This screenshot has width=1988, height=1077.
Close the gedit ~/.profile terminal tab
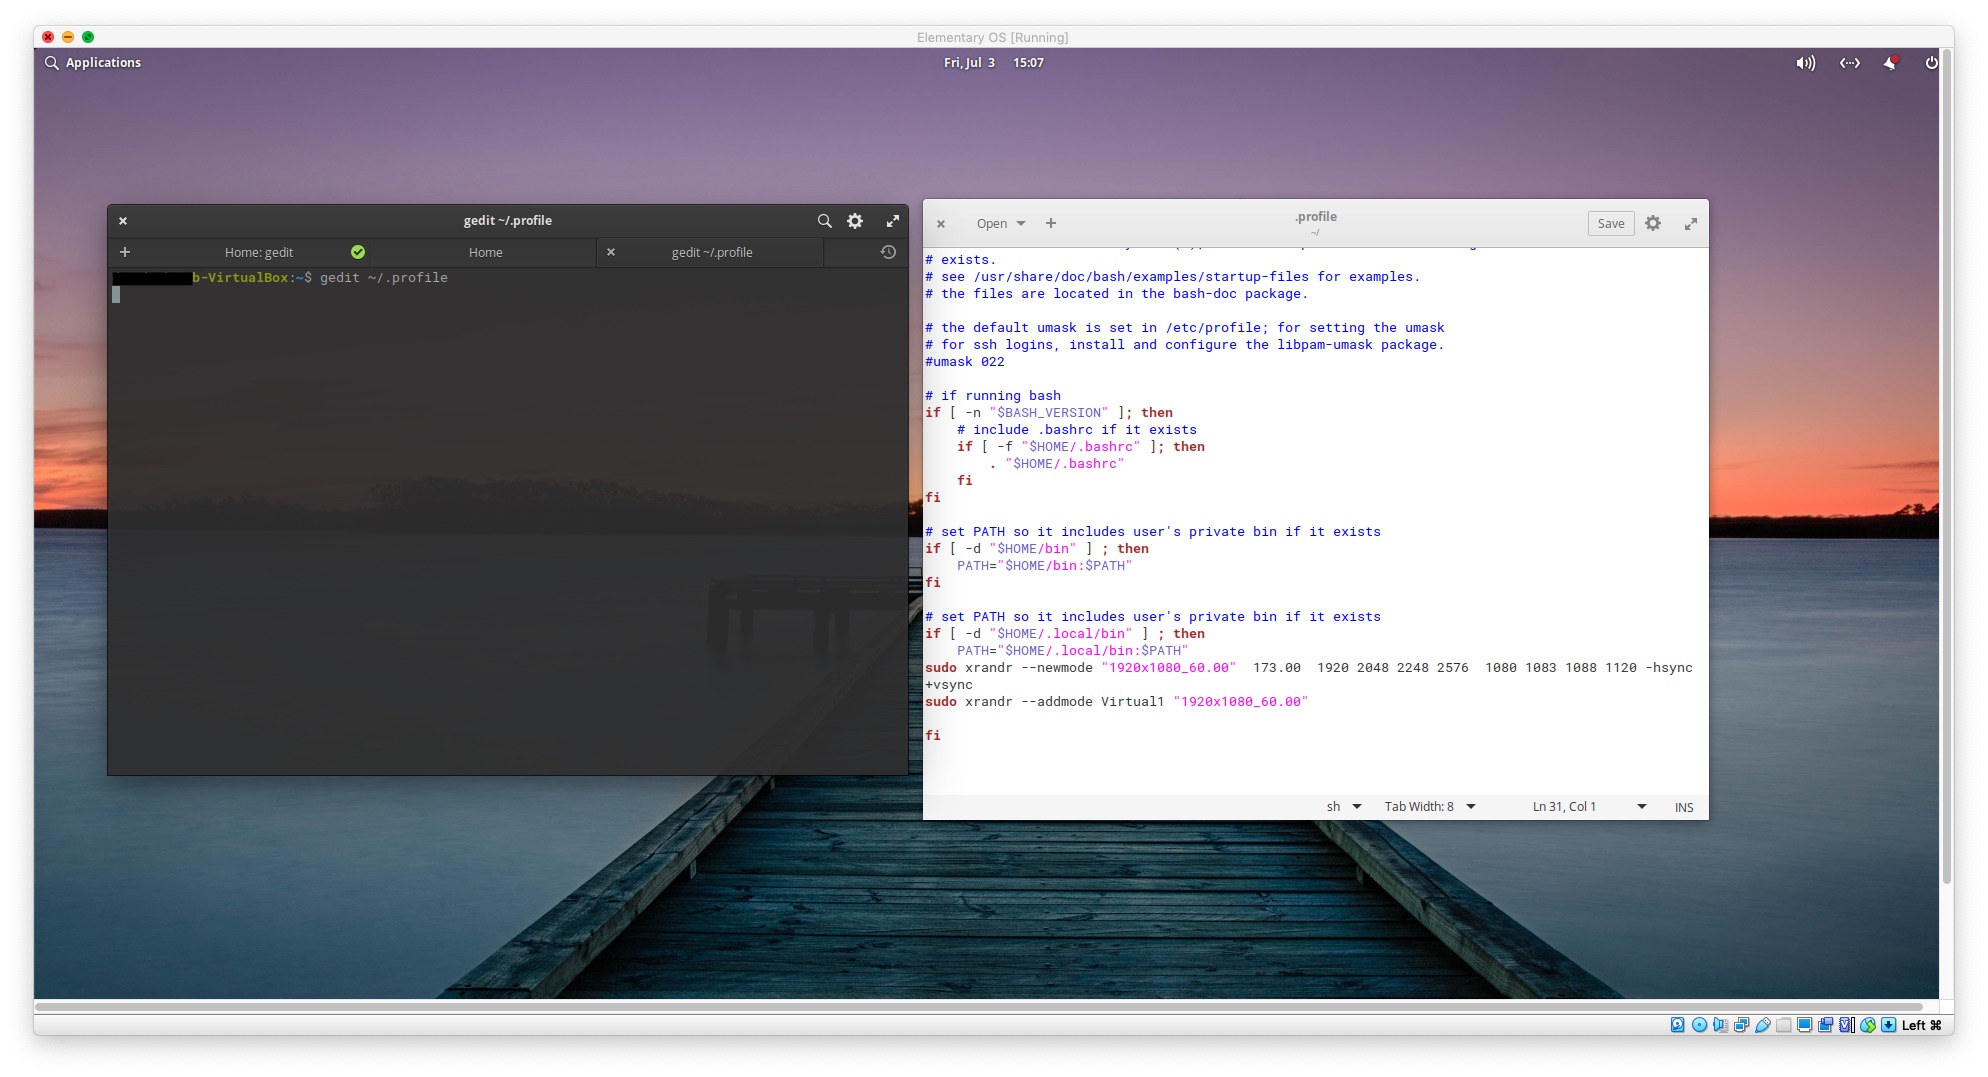(x=611, y=252)
